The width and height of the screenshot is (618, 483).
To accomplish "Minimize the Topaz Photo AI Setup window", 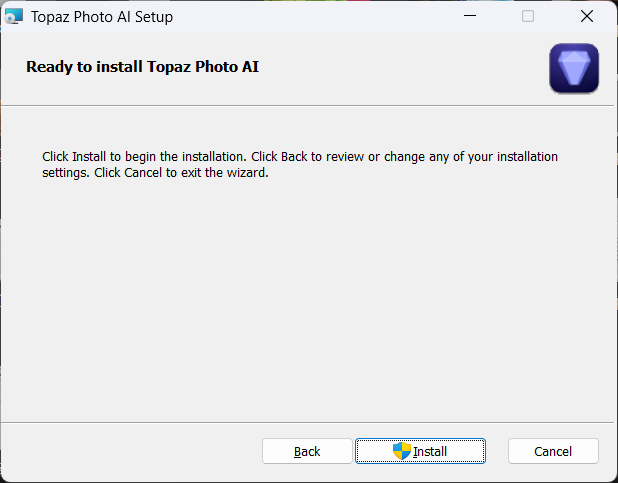I will pos(468,16).
